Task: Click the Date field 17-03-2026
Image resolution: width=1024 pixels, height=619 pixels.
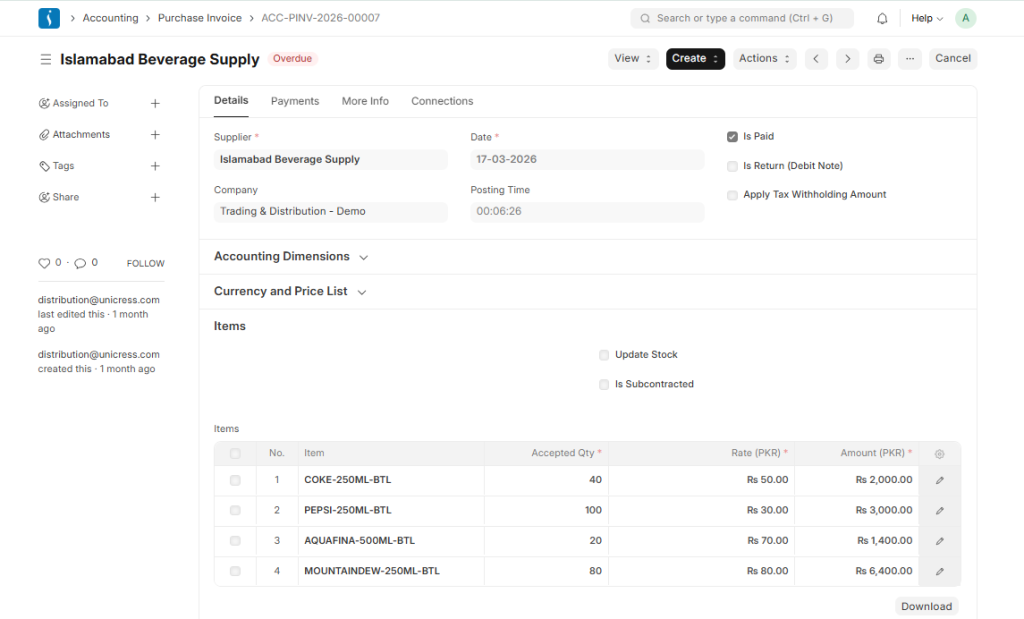Action: (587, 159)
